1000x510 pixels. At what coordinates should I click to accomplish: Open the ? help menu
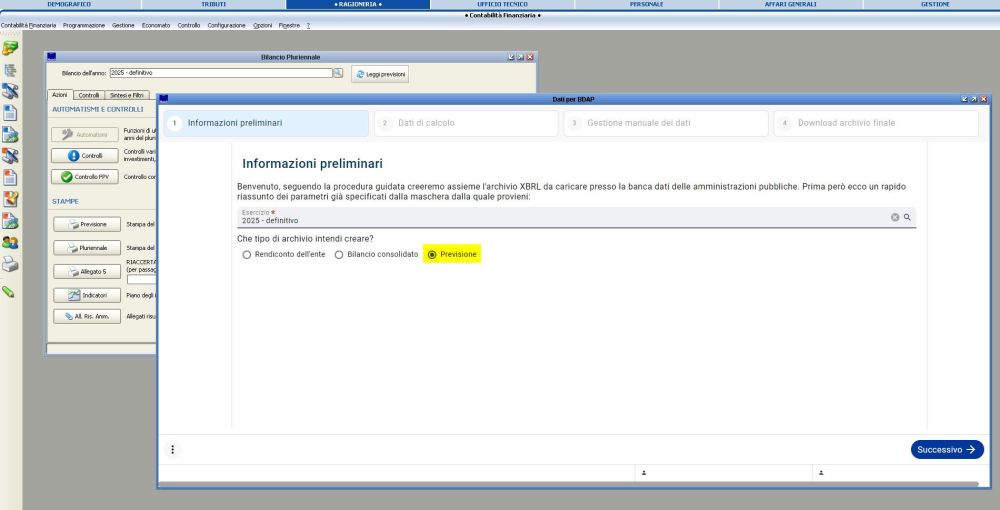click(x=308, y=26)
